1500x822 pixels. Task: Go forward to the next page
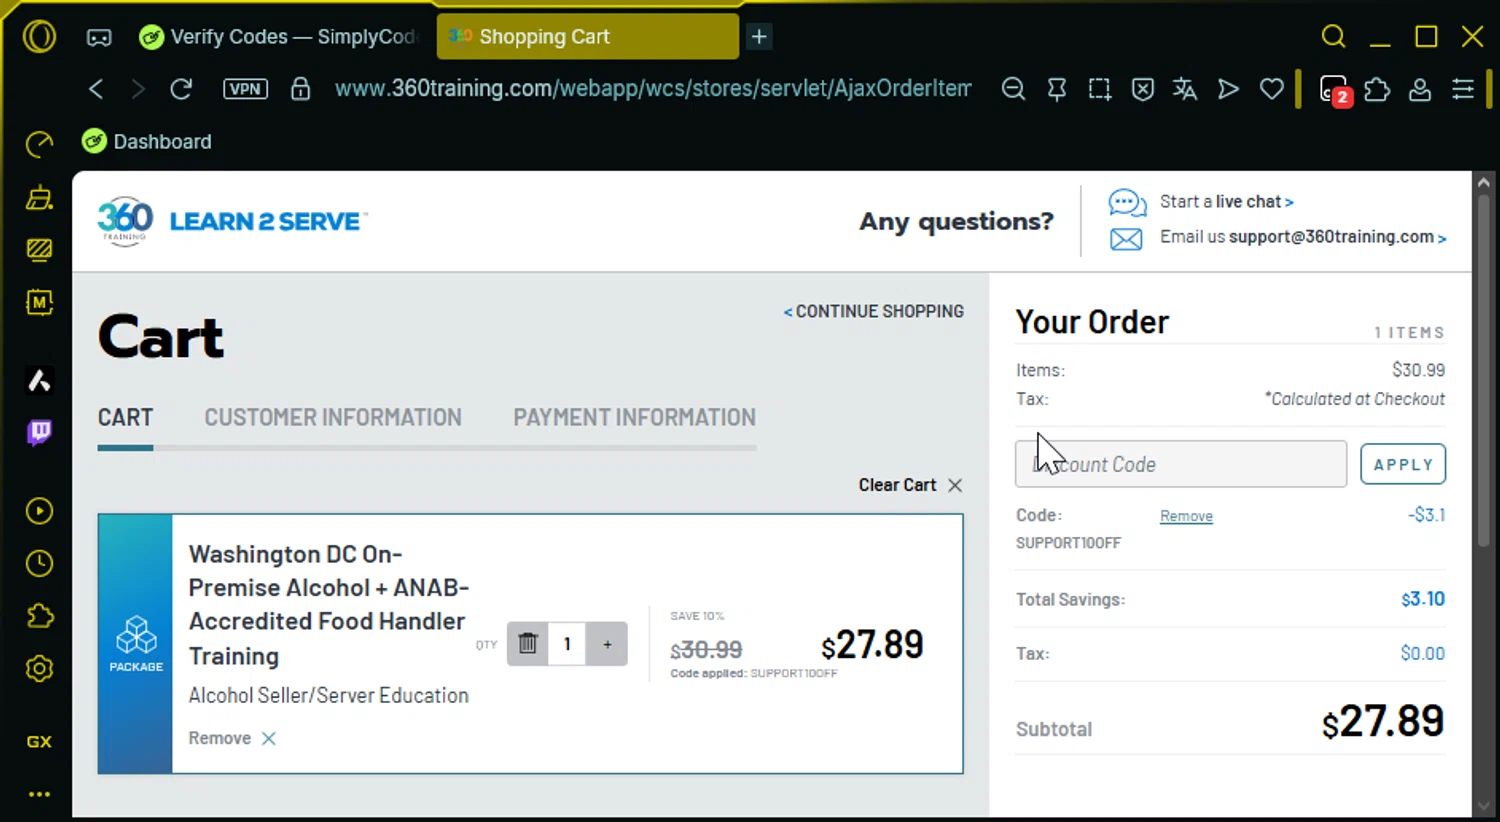pos(138,89)
